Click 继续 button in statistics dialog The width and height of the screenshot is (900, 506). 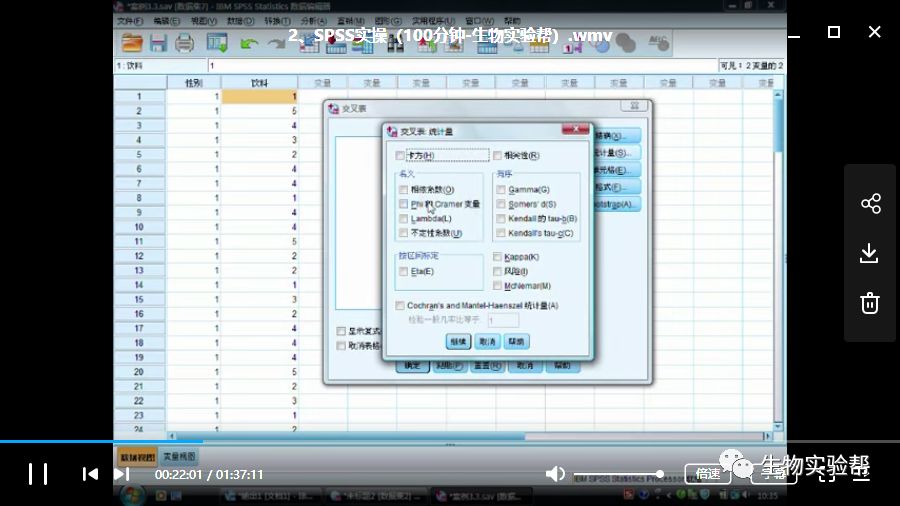[458, 342]
